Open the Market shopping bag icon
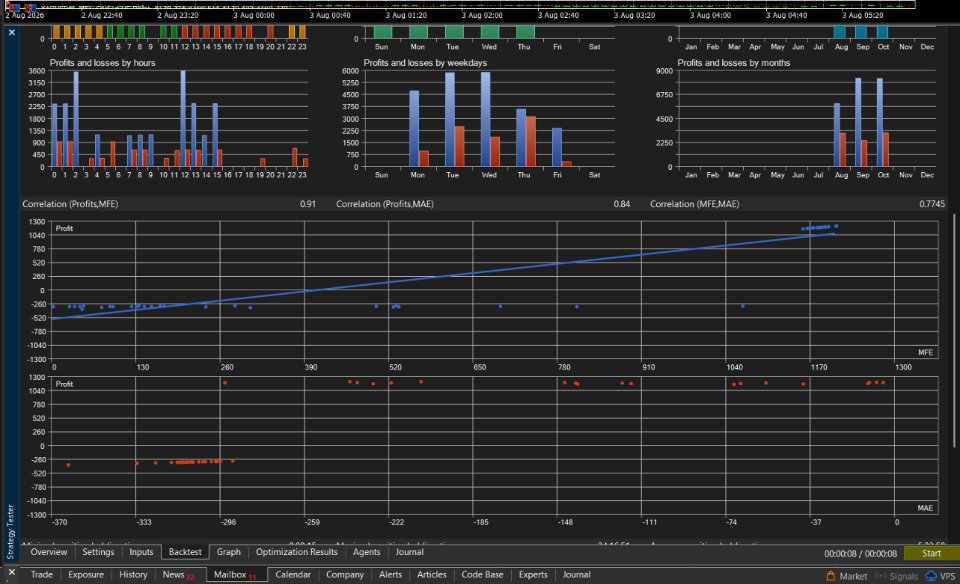 [x=831, y=575]
